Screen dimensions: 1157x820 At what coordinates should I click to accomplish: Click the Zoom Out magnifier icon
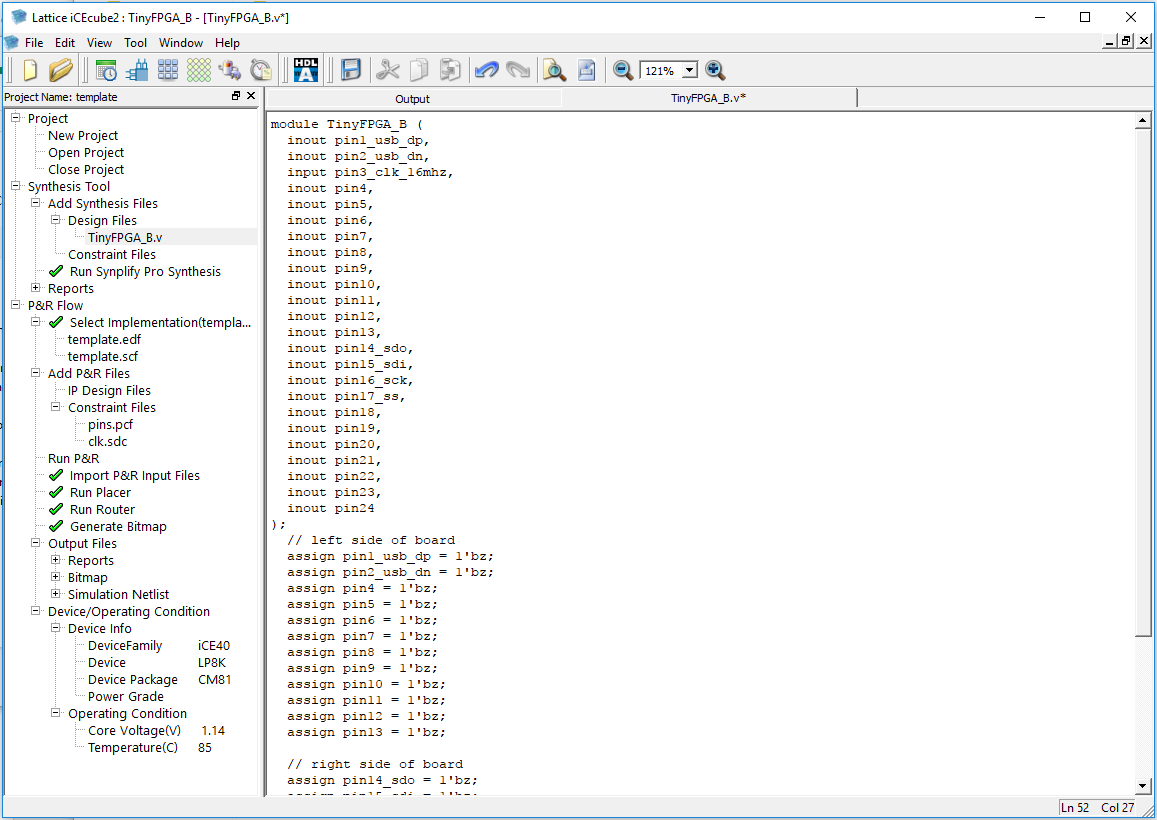click(623, 70)
